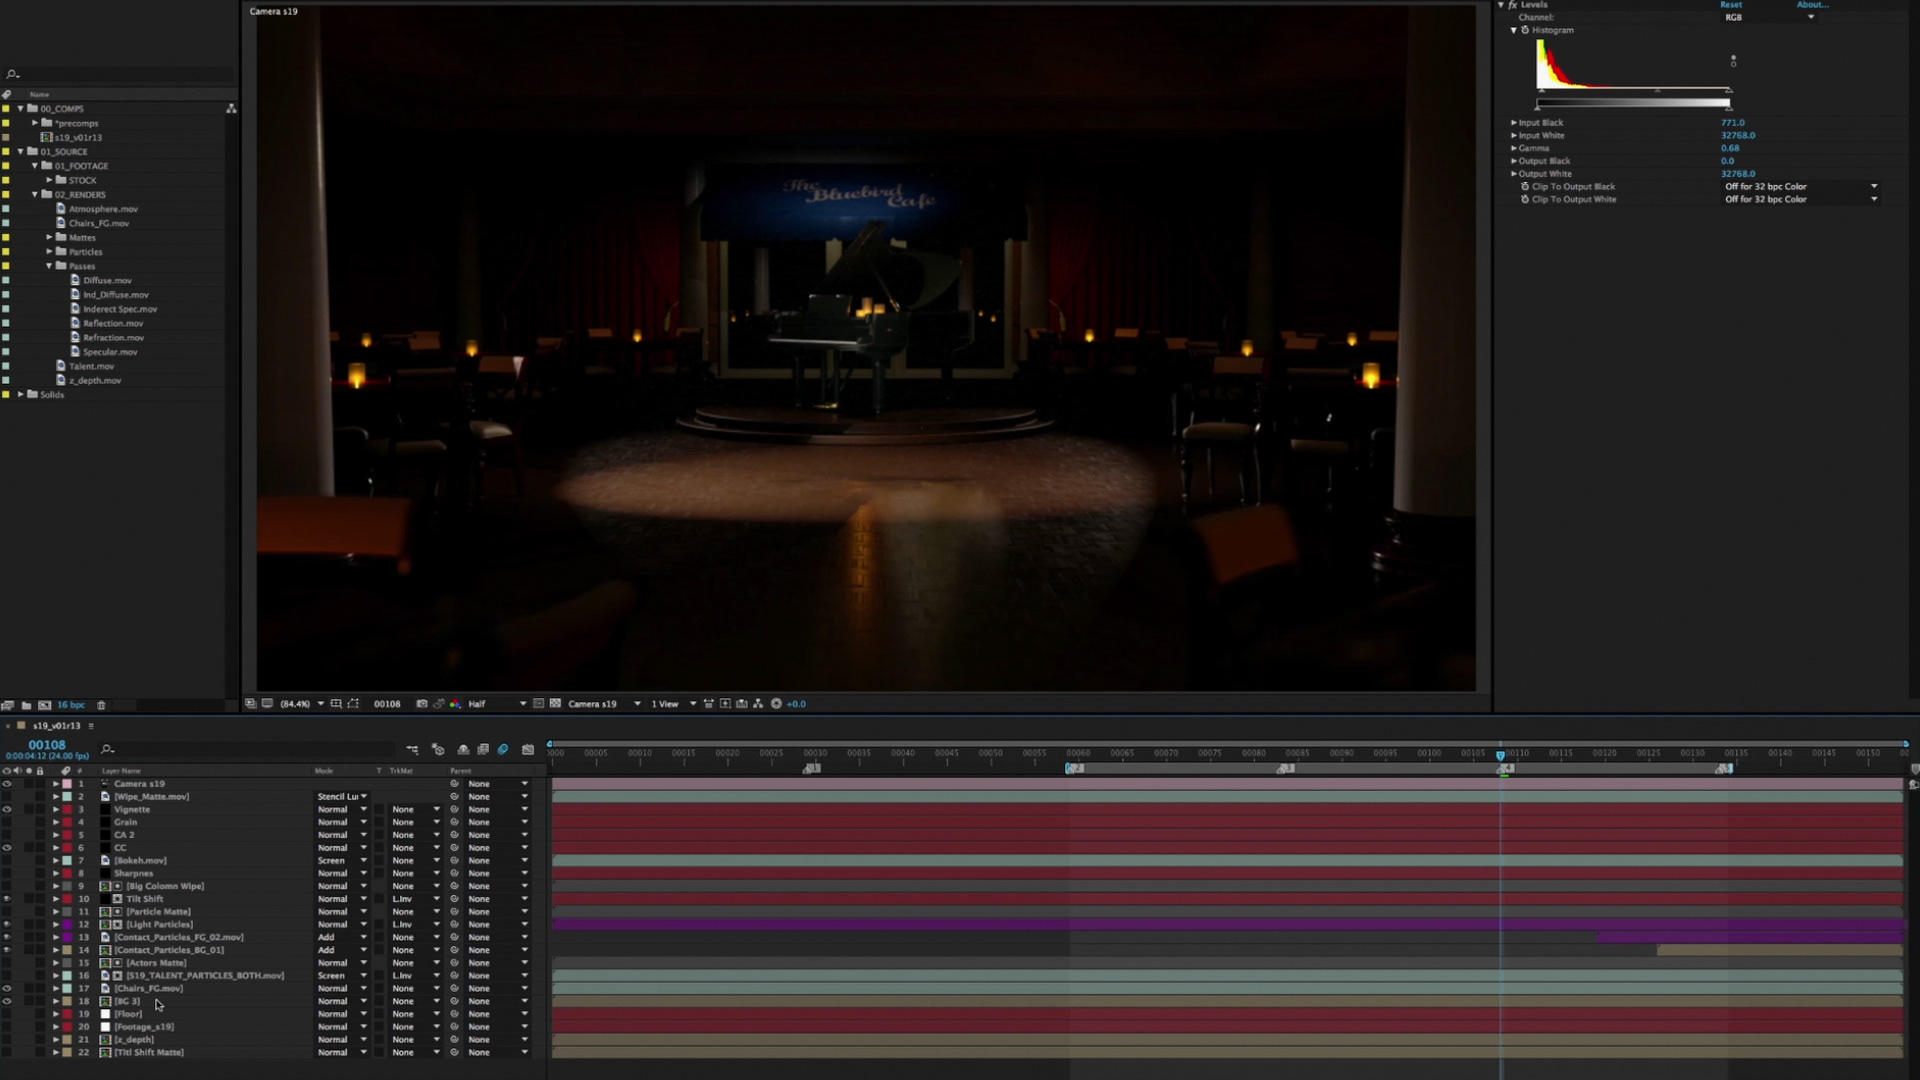Viewport: 1920px width, 1080px height.
Task: Enable visibility for the Floor layer
Action: 7,1014
